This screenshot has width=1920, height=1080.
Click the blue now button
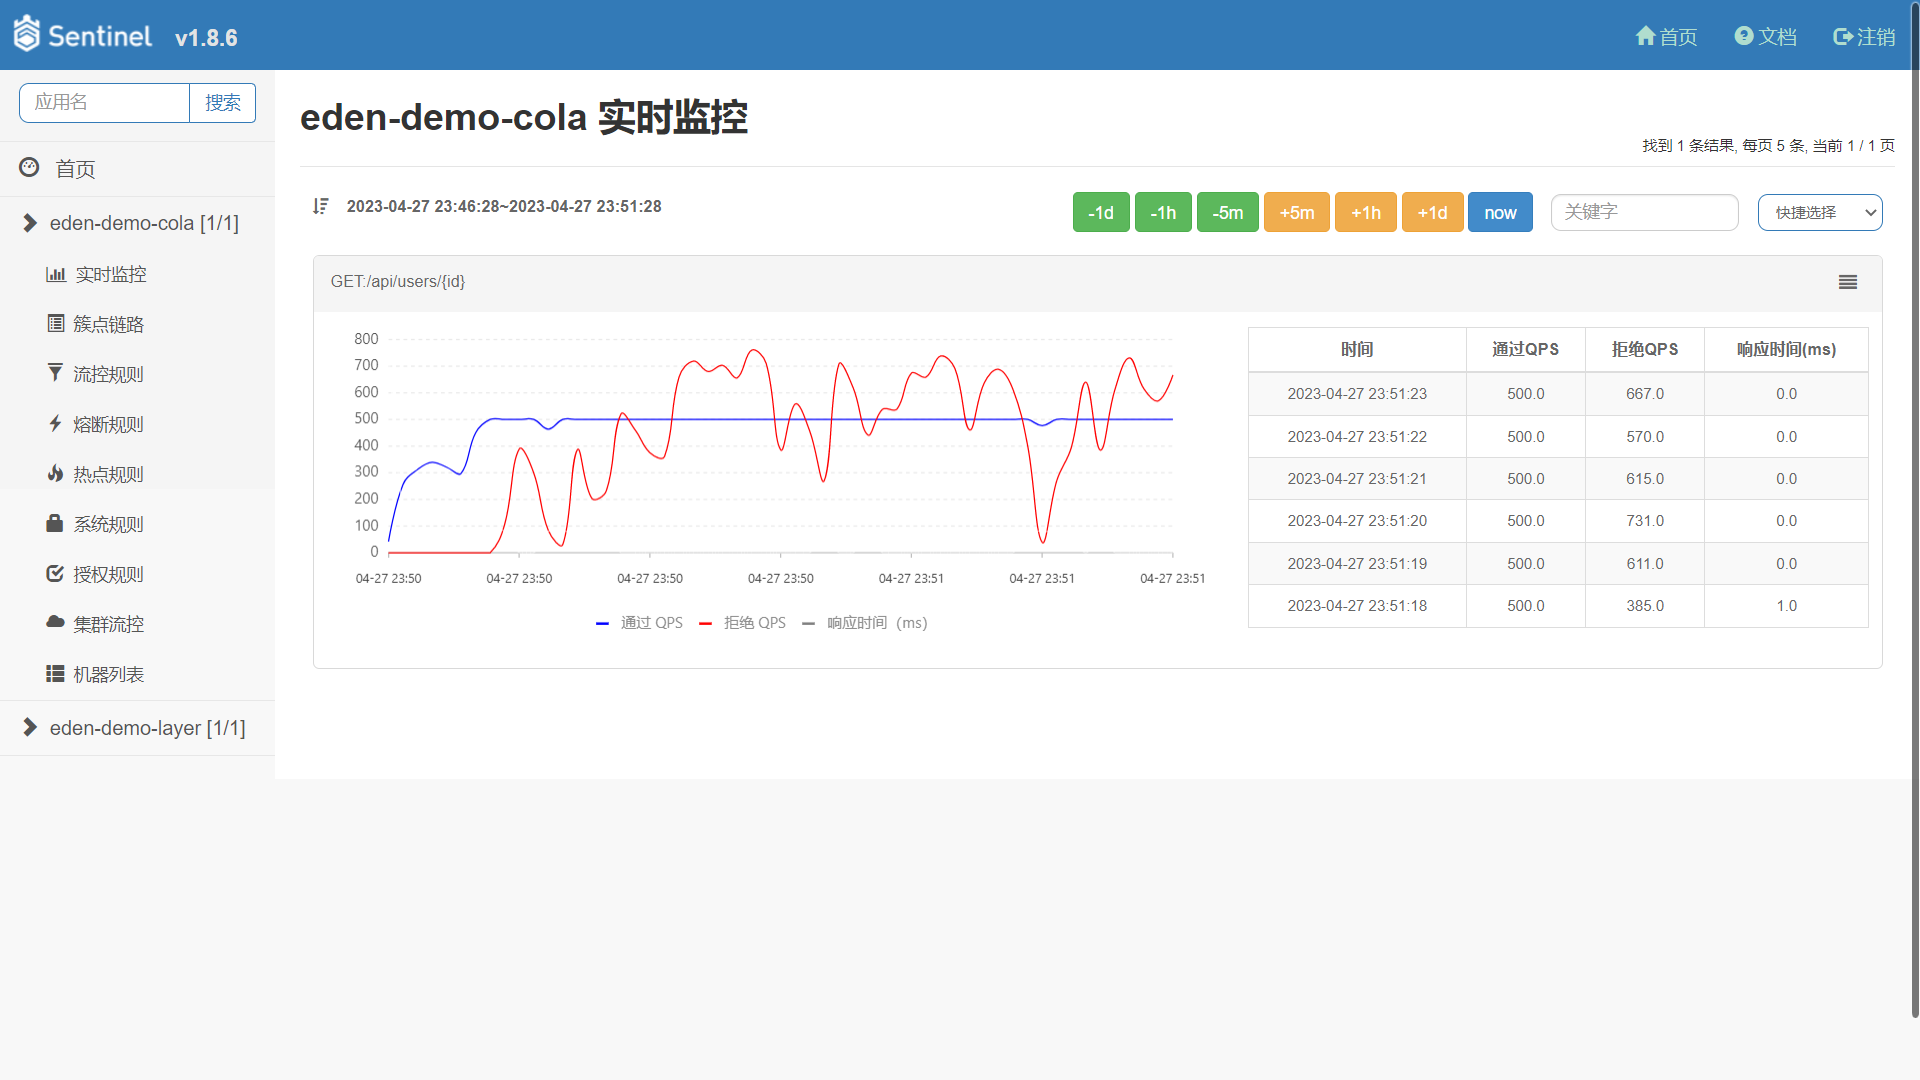pyautogui.click(x=1499, y=212)
